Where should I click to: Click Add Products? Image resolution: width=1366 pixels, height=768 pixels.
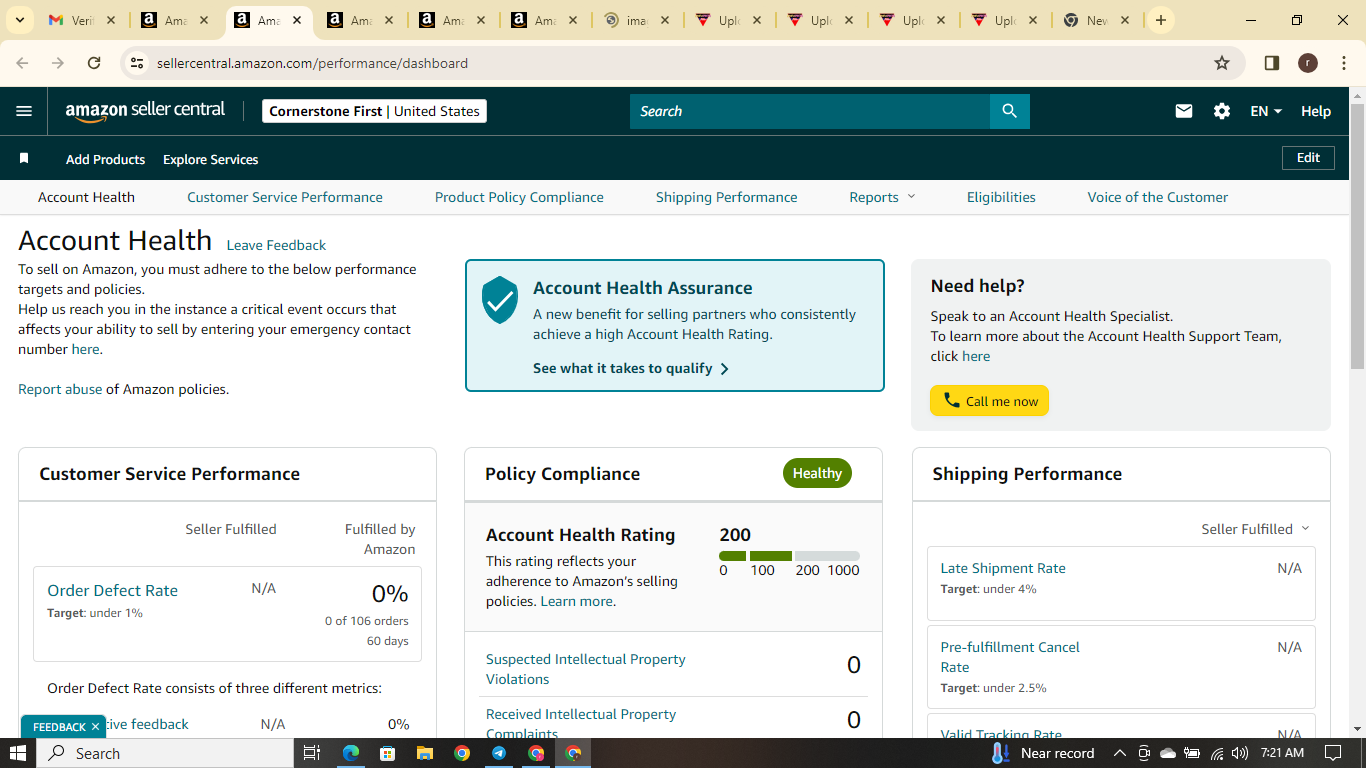[x=105, y=159]
